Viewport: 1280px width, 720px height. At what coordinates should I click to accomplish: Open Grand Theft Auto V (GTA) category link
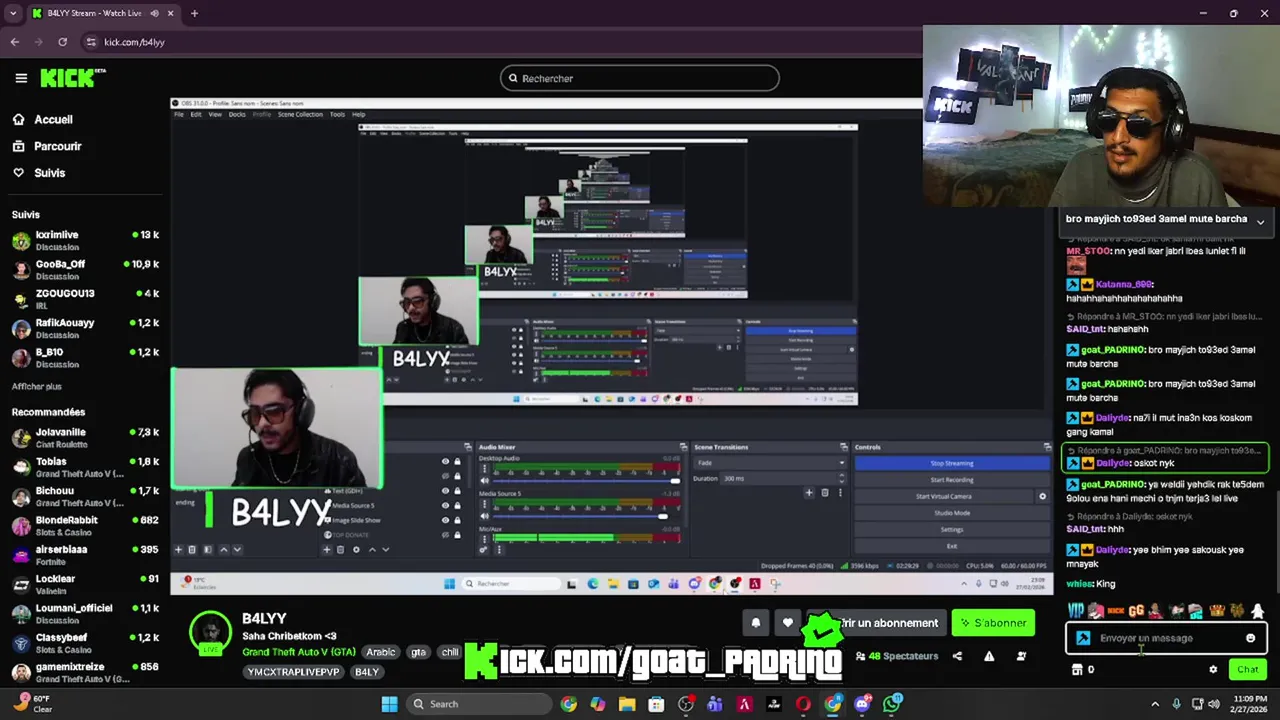point(299,652)
